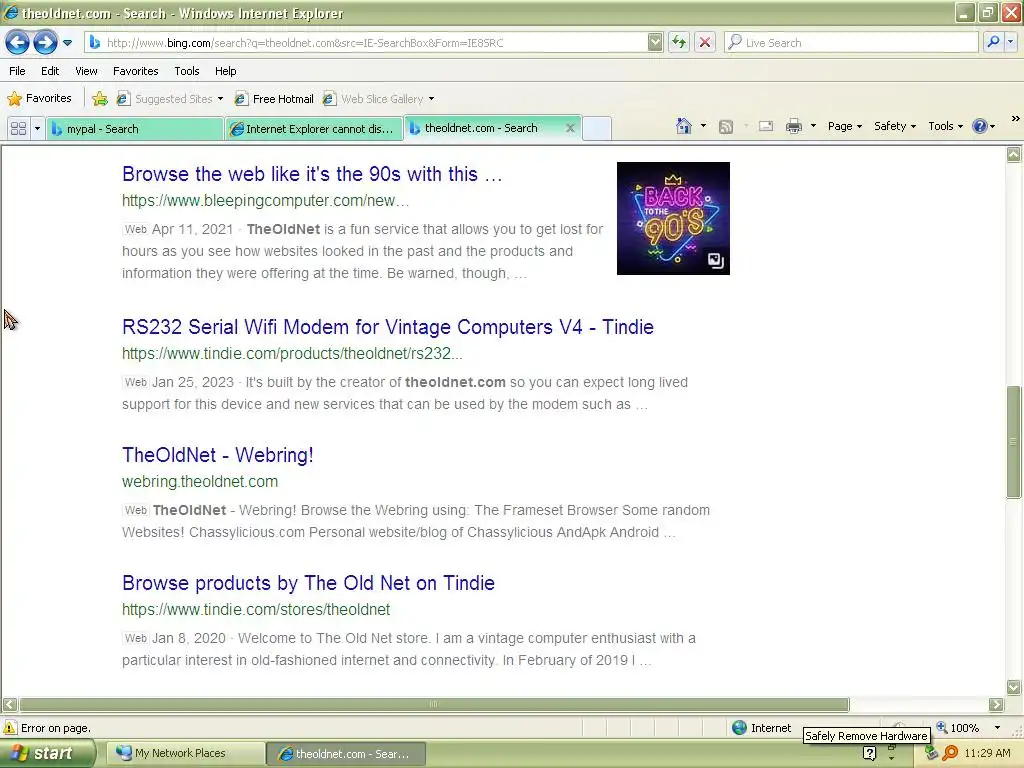Switch to the mypal - Search tab
The image size is (1024, 768).
135,129
